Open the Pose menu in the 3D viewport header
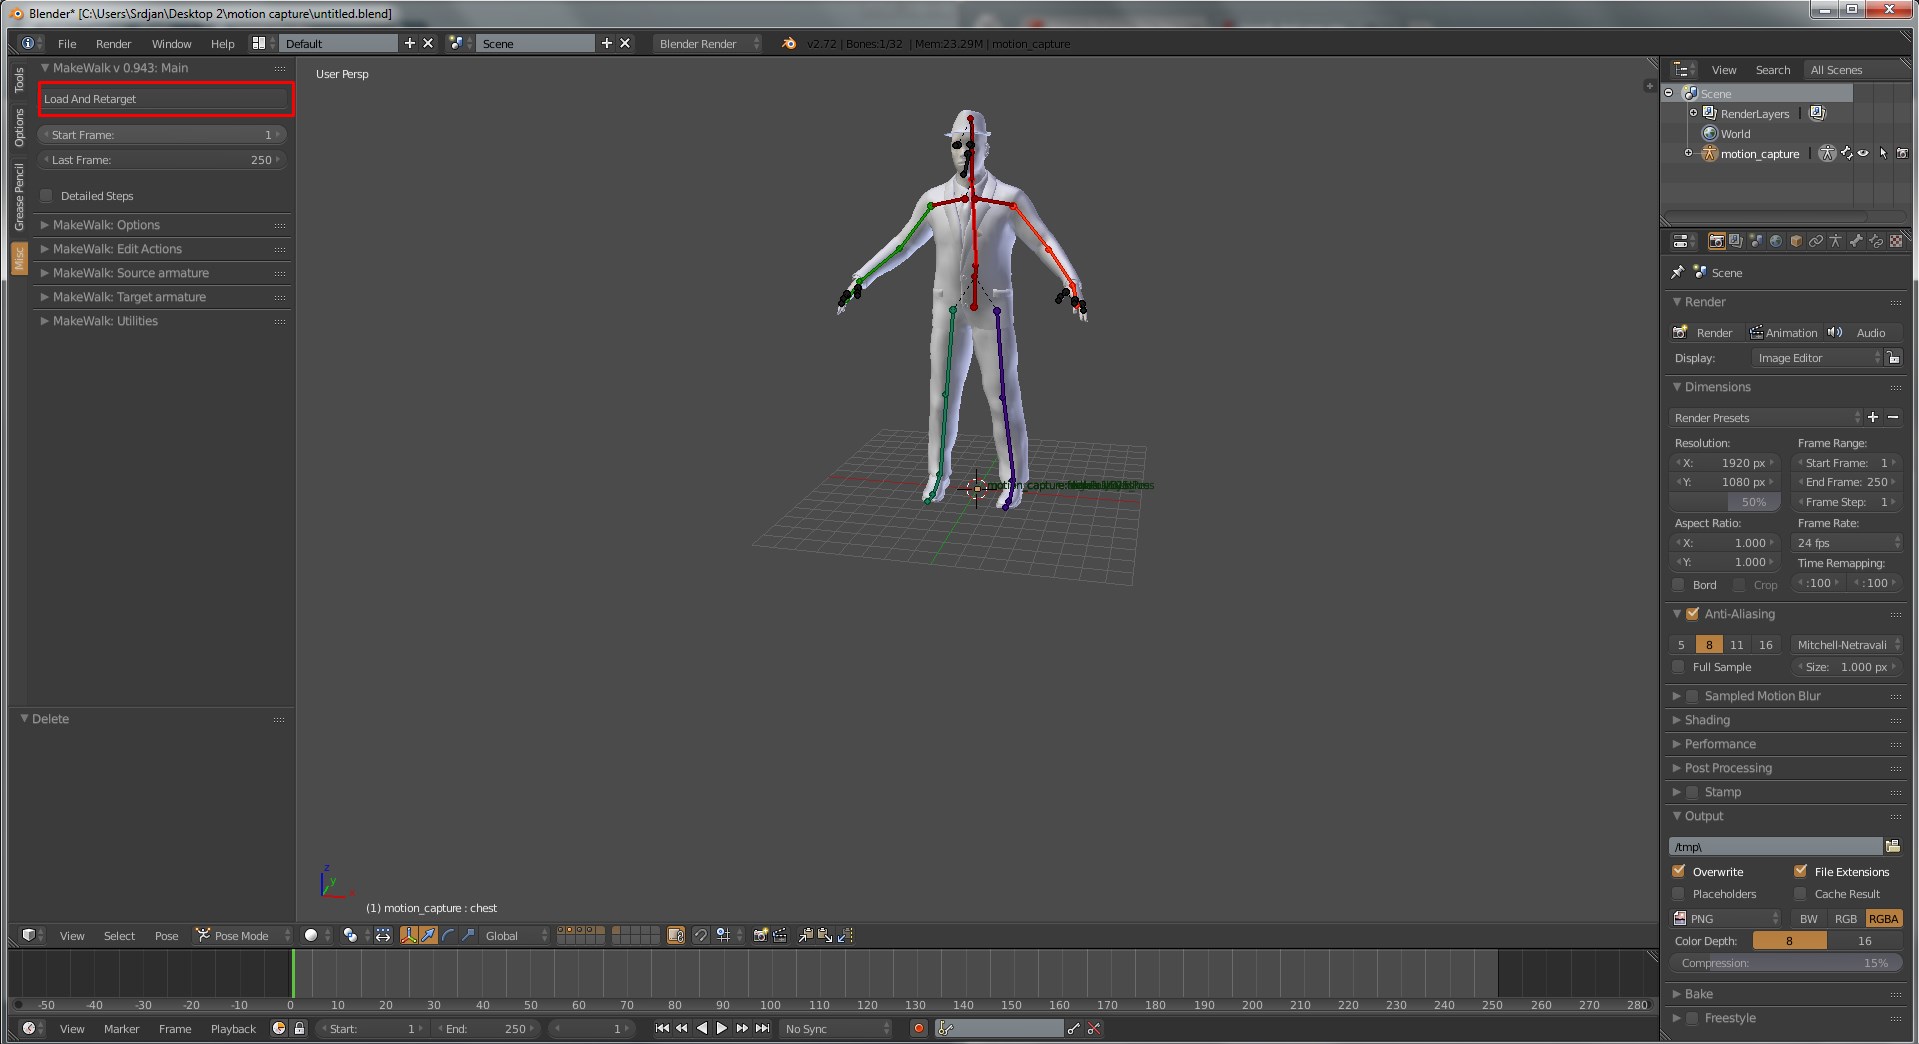1919x1044 pixels. (166, 936)
